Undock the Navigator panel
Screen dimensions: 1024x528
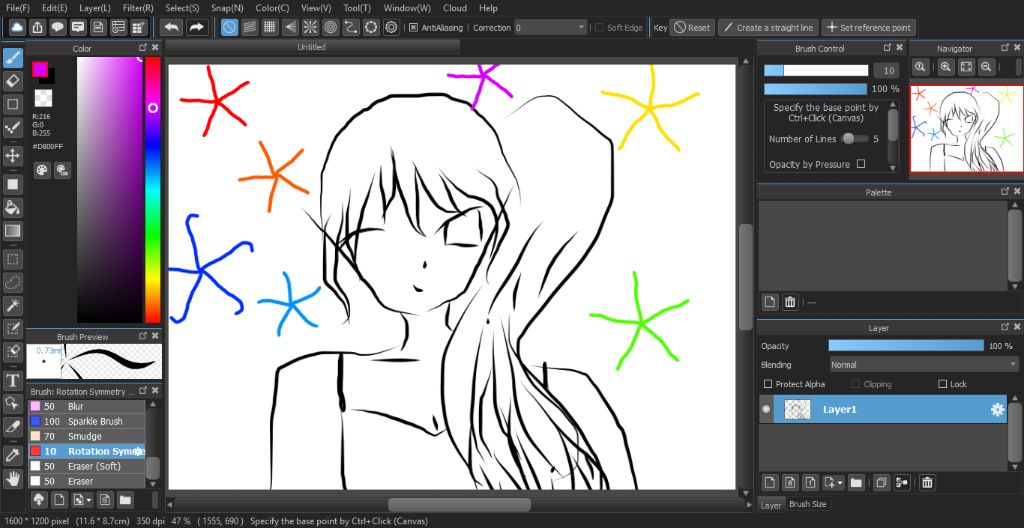(1006, 48)
